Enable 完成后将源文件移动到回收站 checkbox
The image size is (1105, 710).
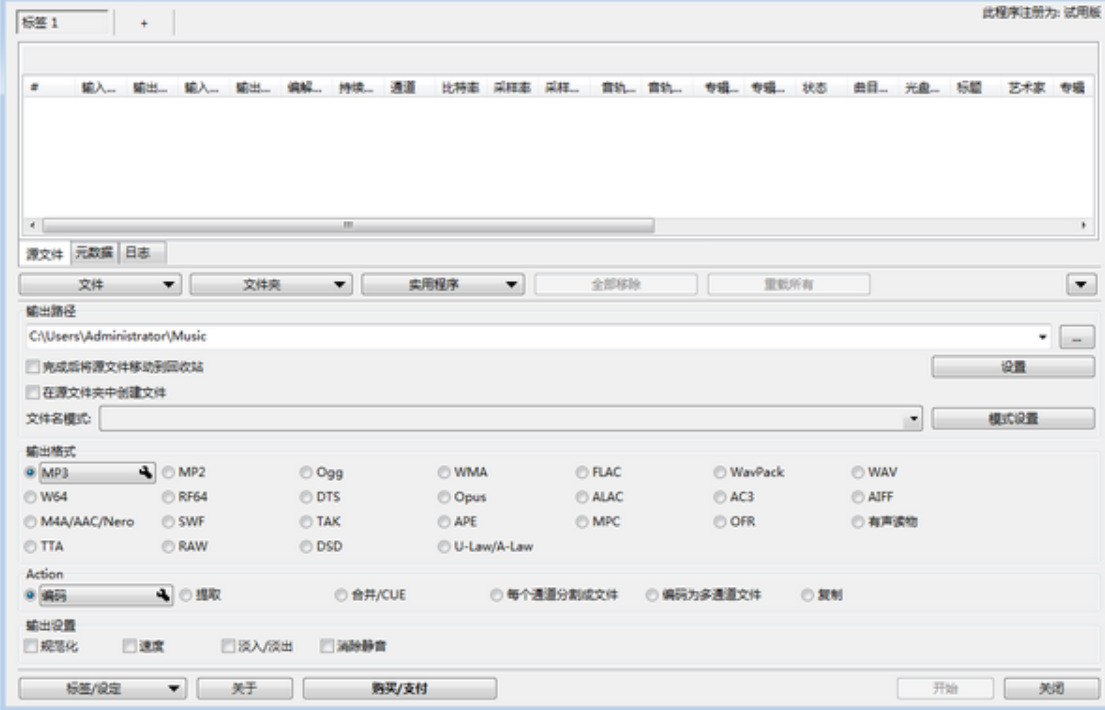[32, 367]
